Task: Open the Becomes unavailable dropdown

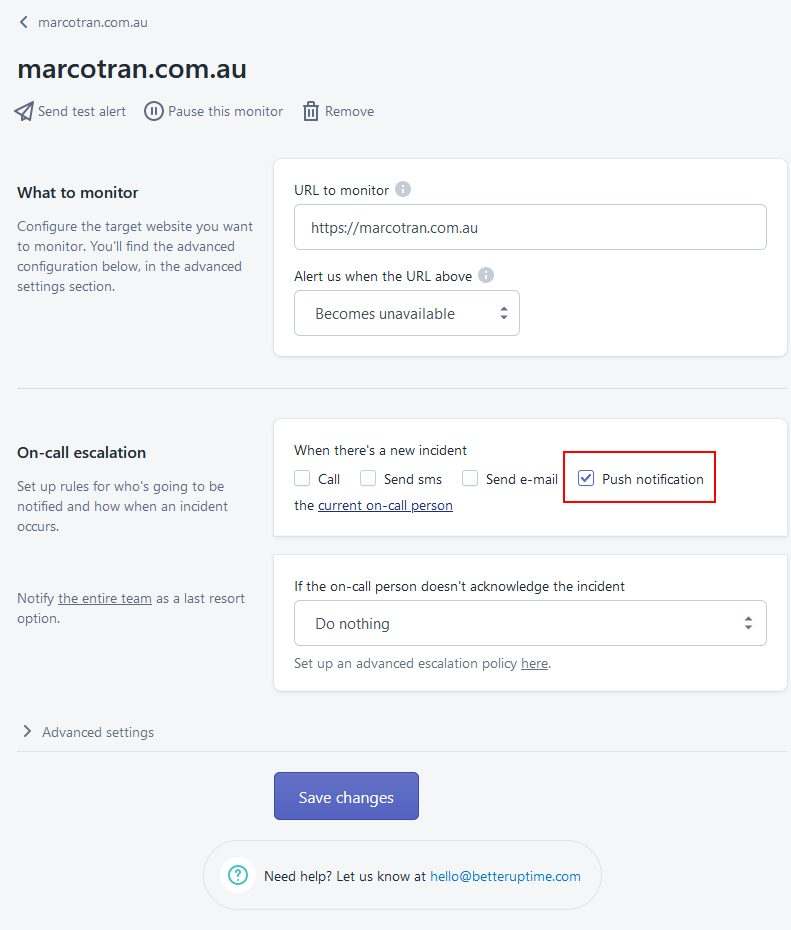Action: coord(407,313)
